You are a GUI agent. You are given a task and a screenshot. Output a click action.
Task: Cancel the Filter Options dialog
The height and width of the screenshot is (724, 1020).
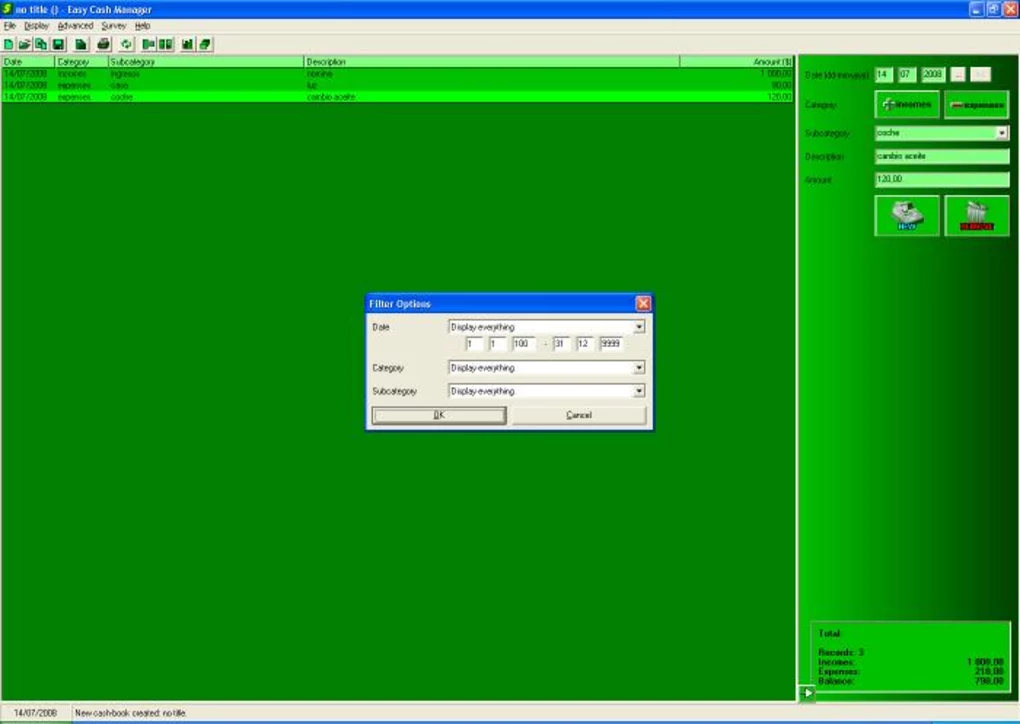(580, 414)
